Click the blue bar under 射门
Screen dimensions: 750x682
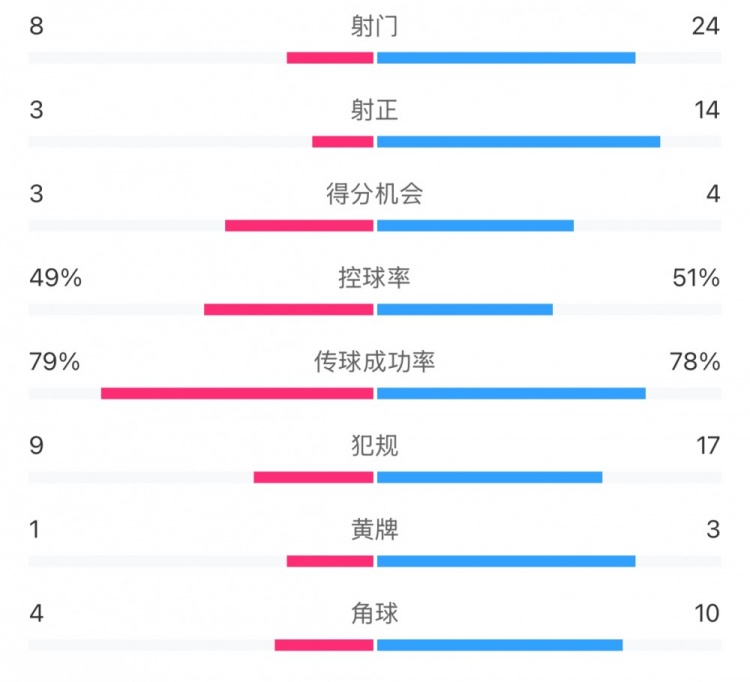[x=506, y=58]
